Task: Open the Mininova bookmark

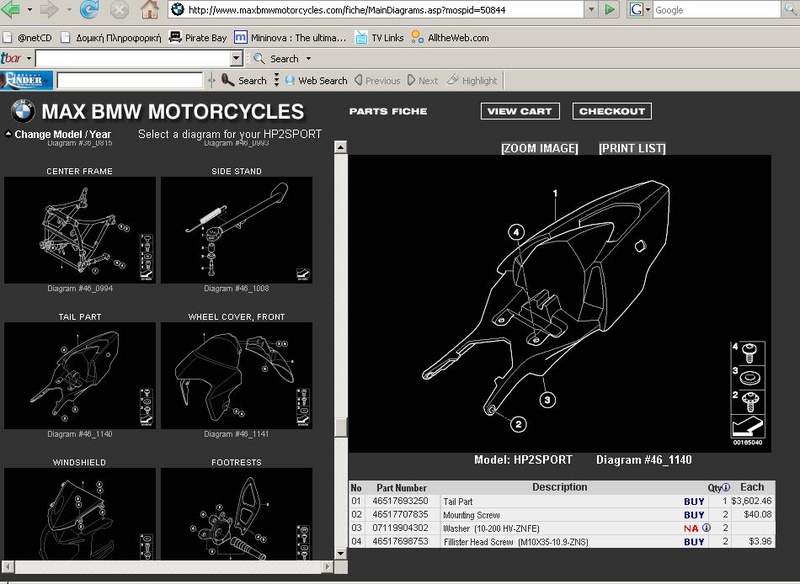Action: [290, 38]
